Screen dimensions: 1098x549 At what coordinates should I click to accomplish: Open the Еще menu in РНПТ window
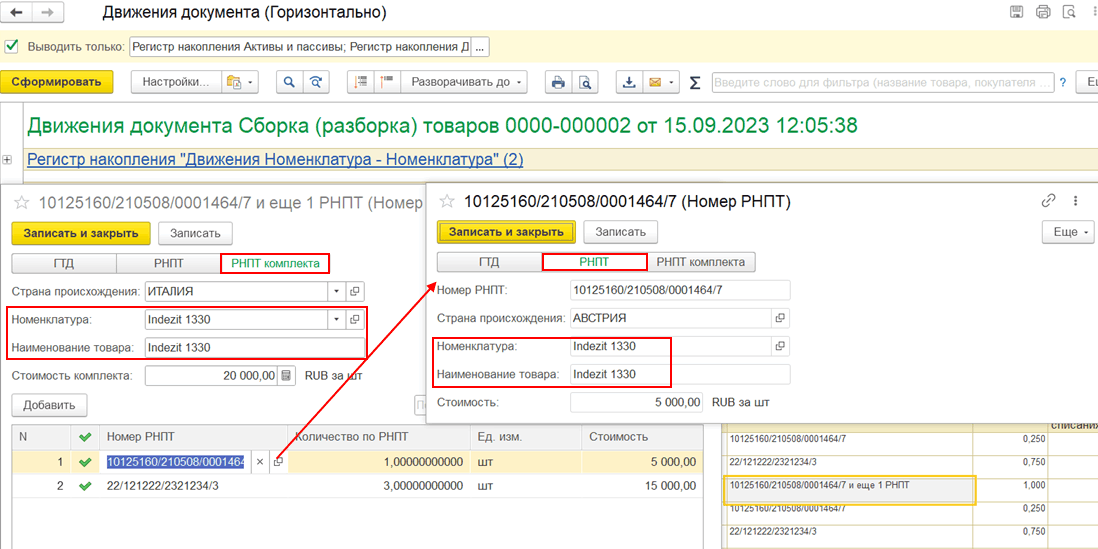coord(1069,232)
